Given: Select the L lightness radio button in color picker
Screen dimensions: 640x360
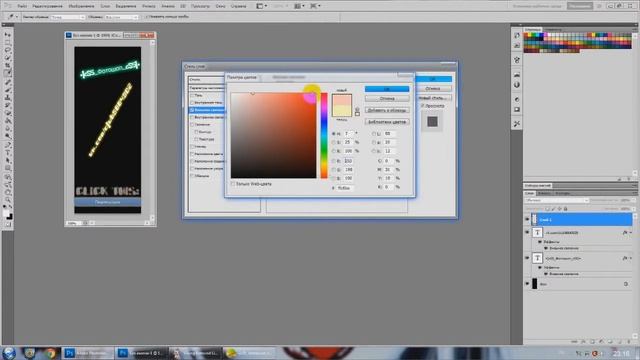Looking at the screenshot, I should click(x=373, y=133).
